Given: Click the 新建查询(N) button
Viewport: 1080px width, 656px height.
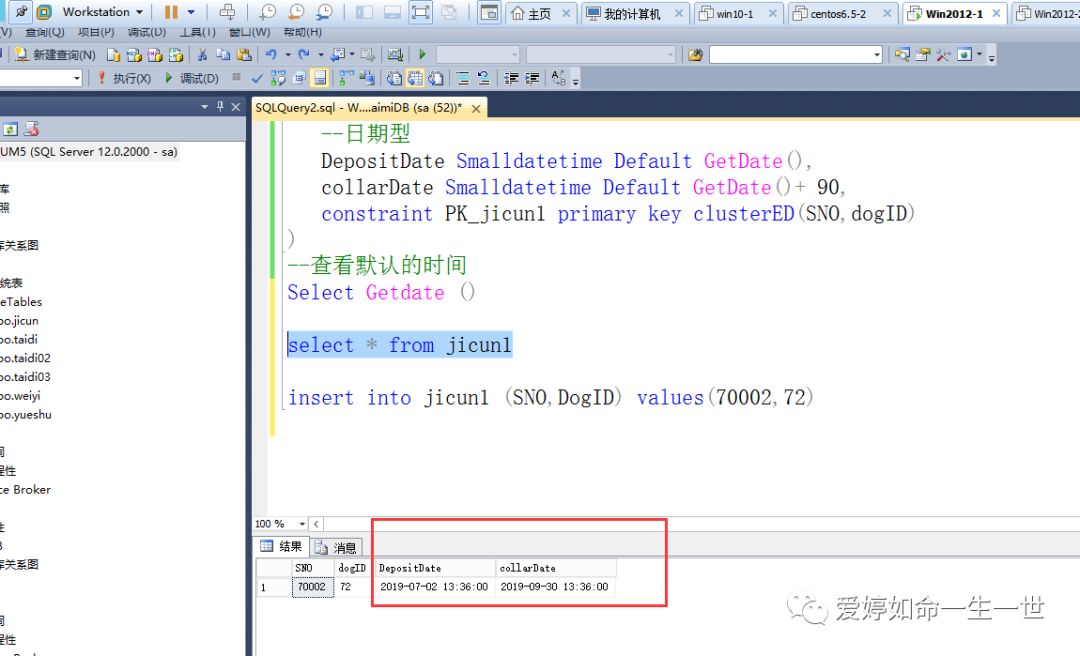Looking at the screenshot, I should (x=56, y=54).
